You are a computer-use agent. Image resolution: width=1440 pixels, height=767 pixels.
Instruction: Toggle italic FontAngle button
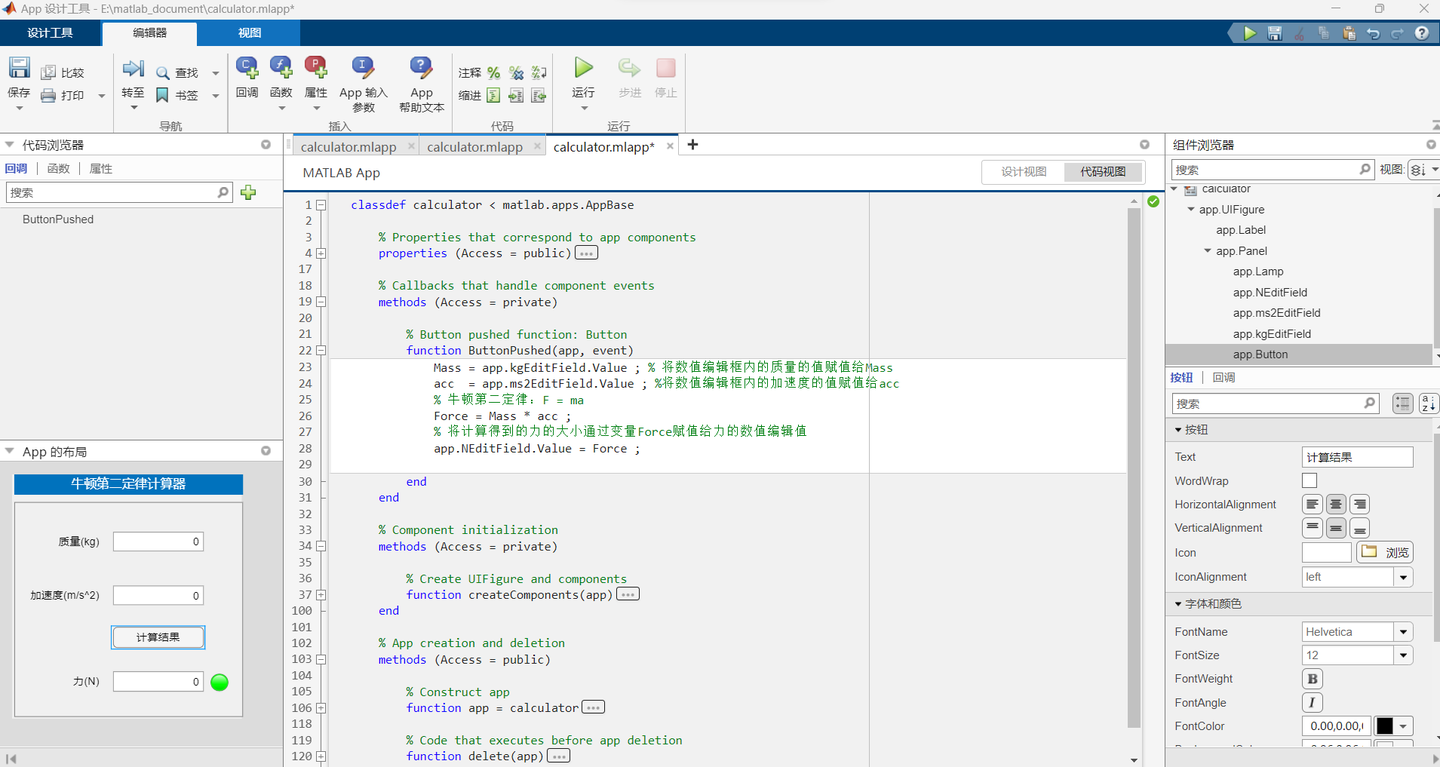(x=1312, y=703)
